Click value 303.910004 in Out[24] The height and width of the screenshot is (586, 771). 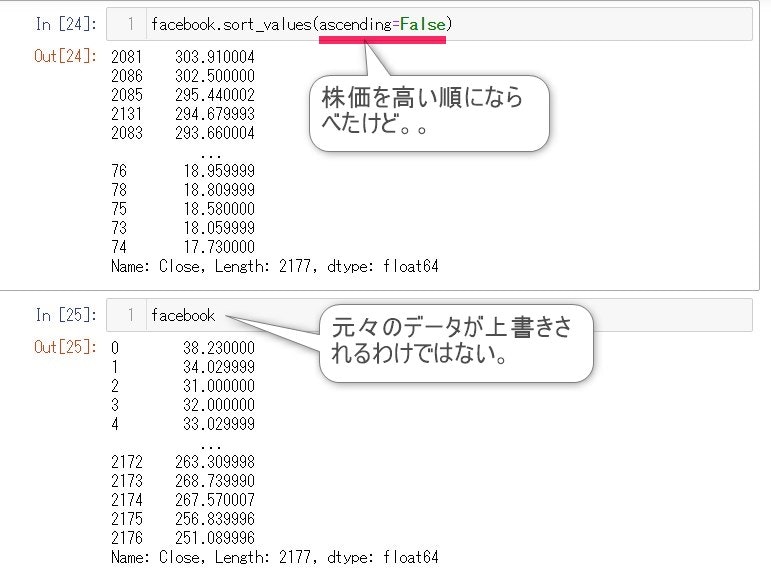(215, 57)
